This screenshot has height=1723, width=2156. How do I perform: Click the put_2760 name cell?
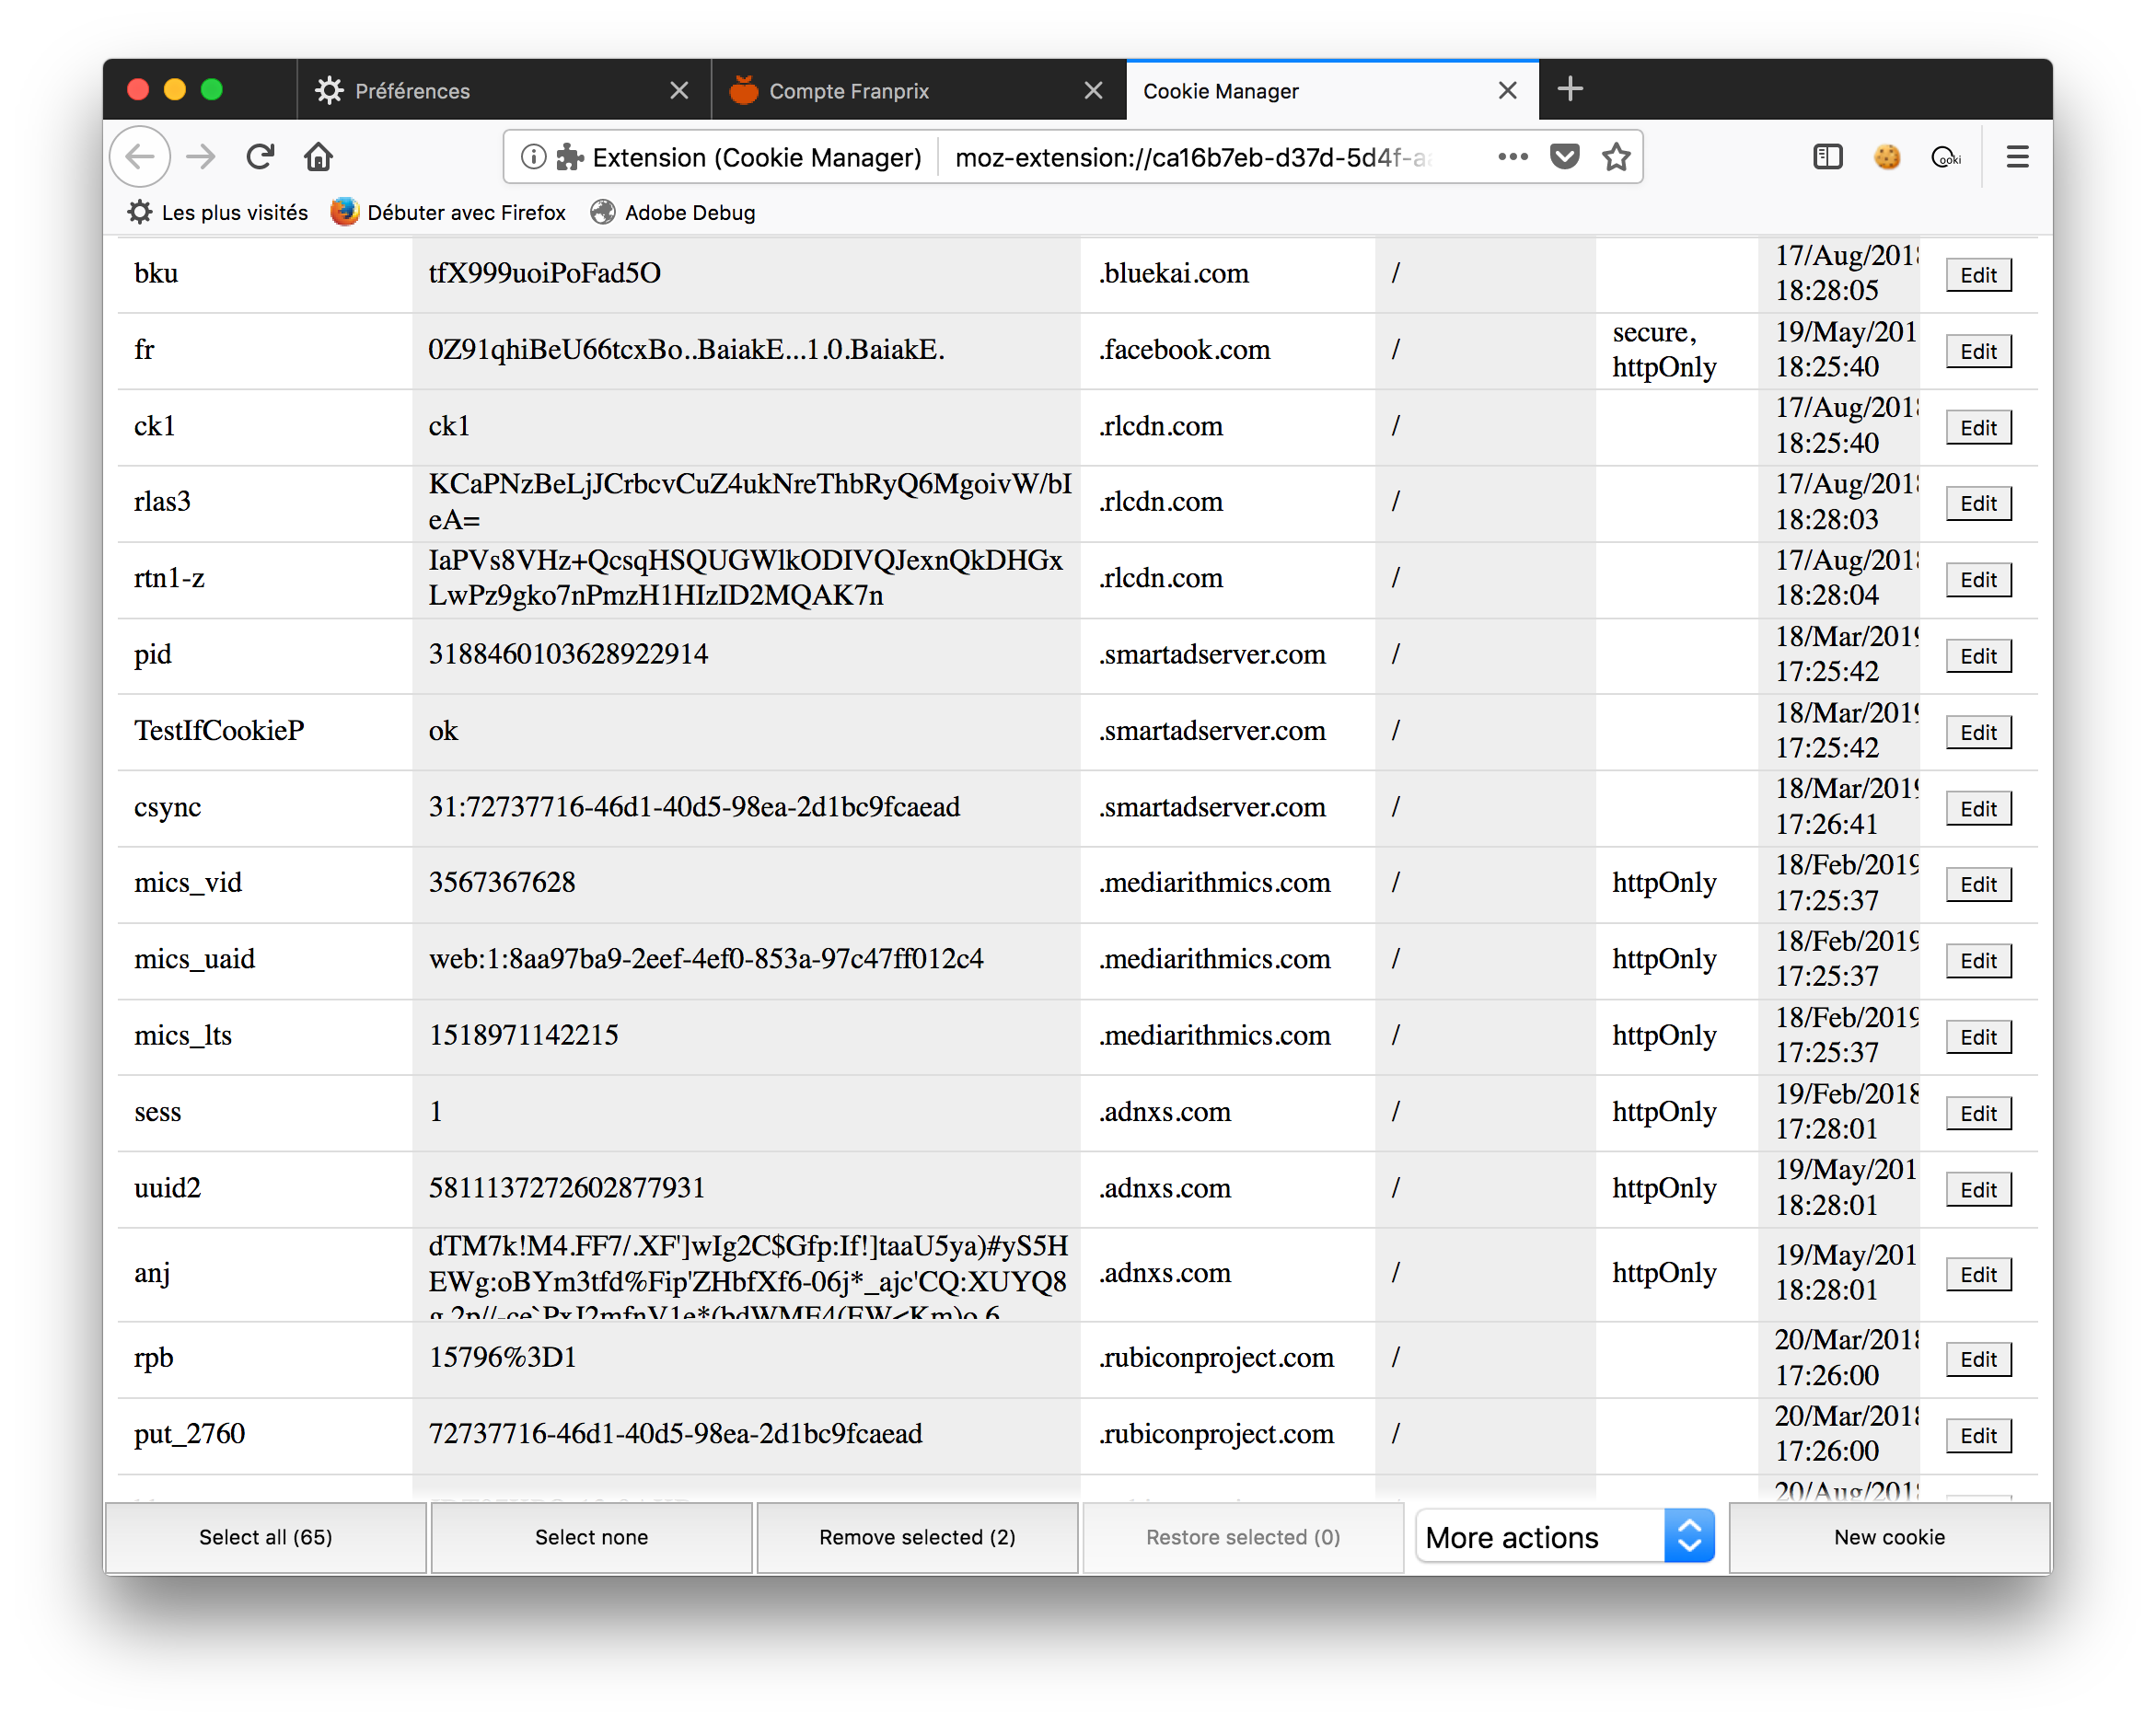pos(265,1434)
